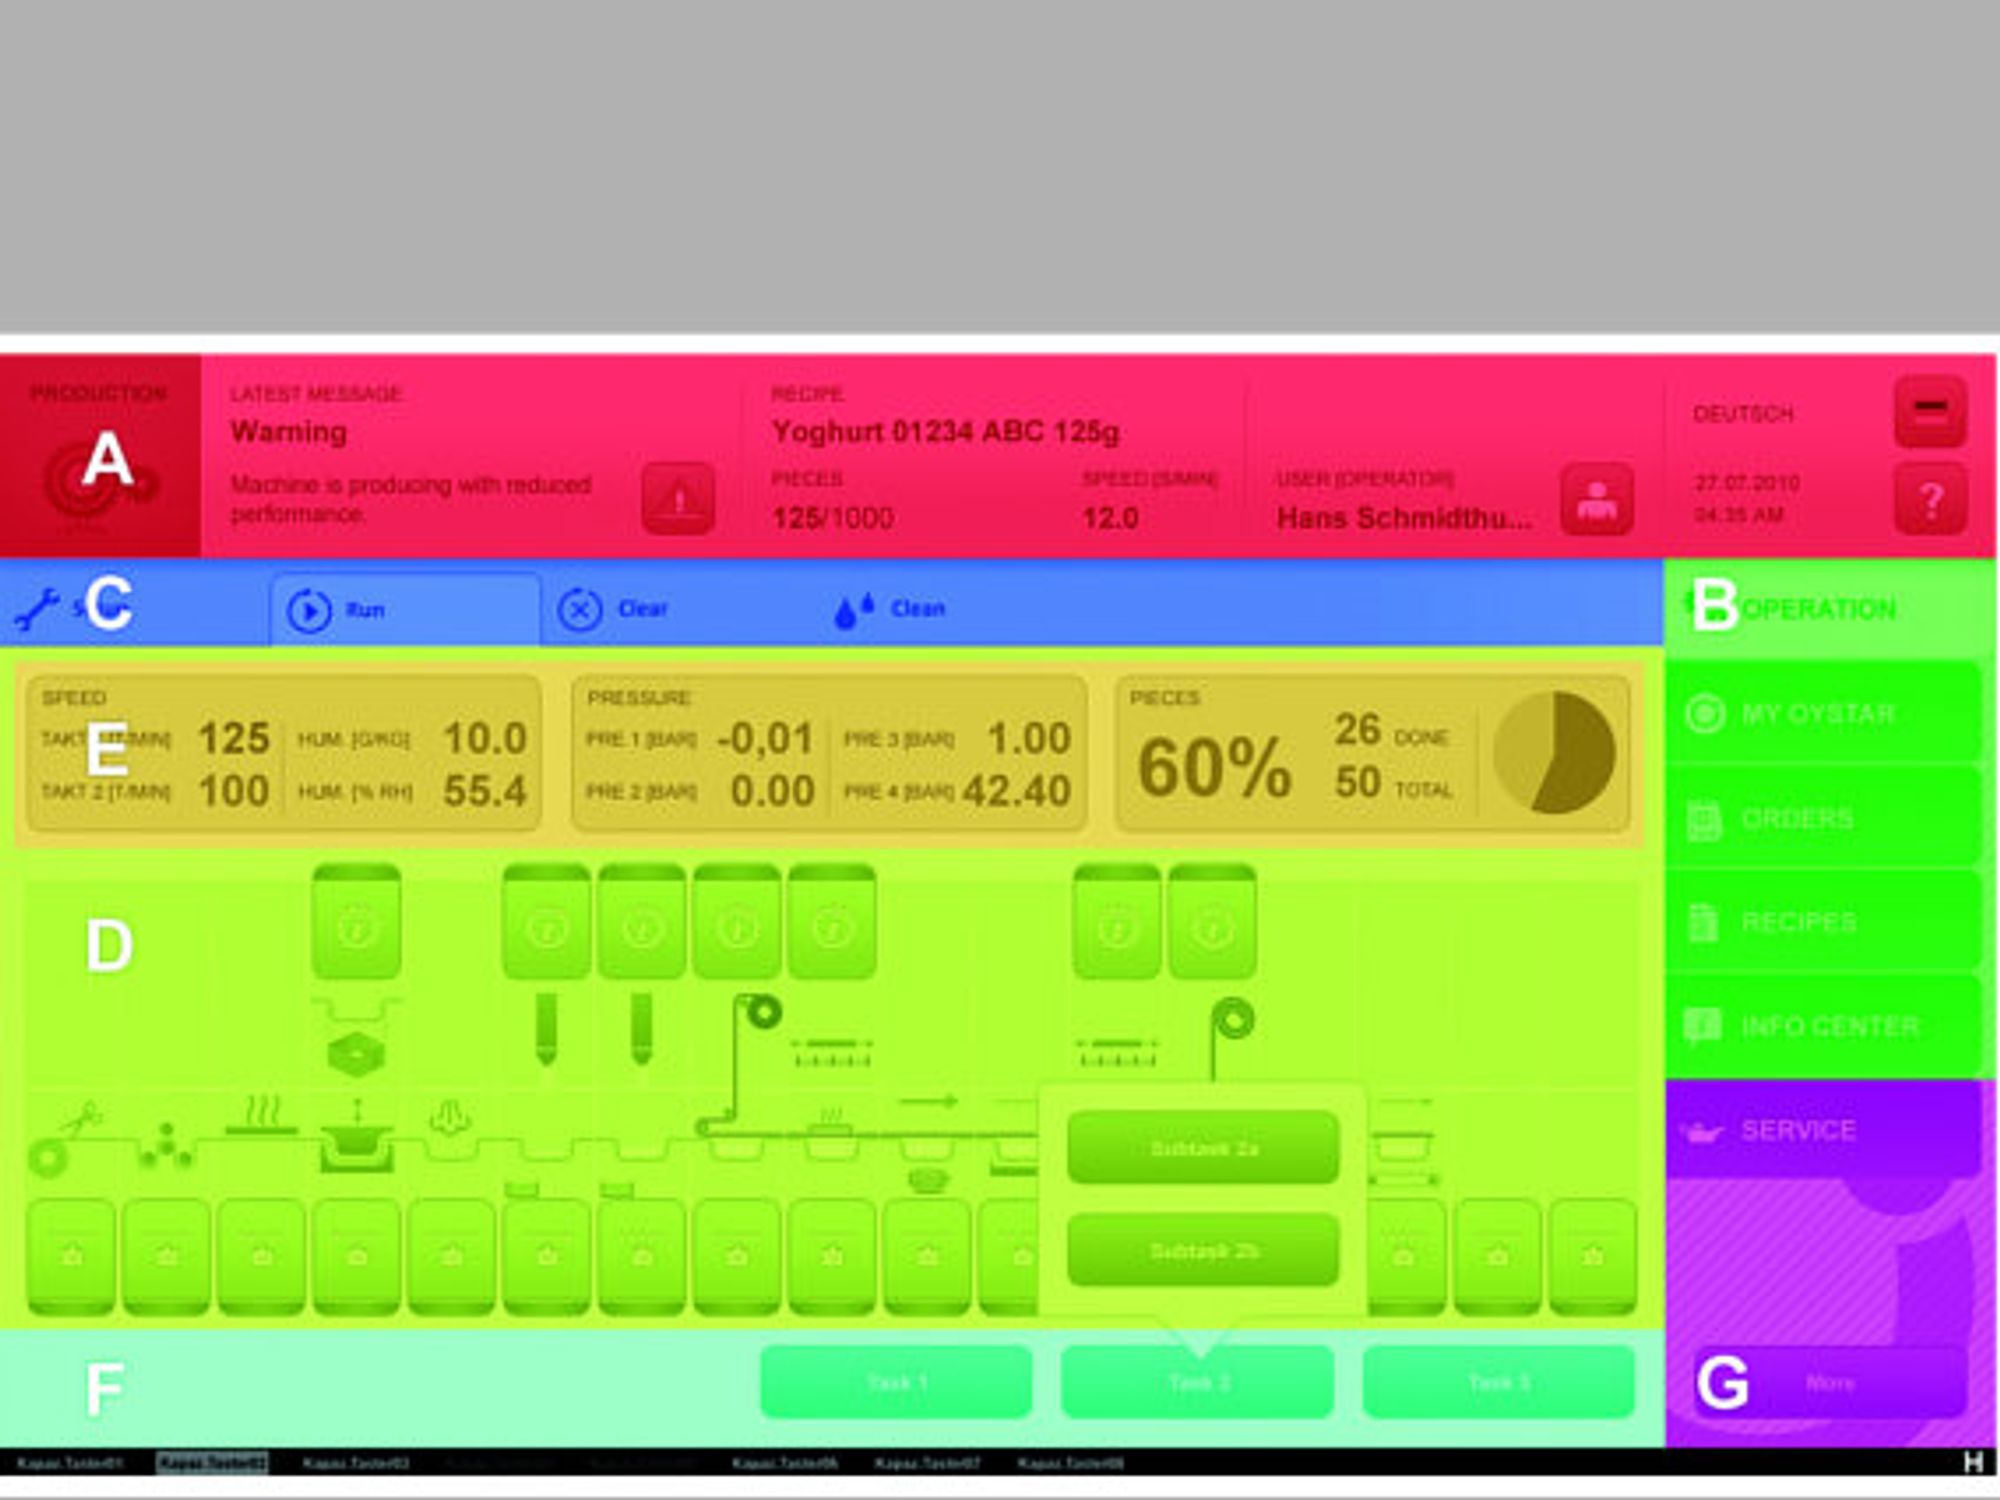
Task: Click Kapaz.Taster08 in bottom bar
Action: point(1071,1463)
